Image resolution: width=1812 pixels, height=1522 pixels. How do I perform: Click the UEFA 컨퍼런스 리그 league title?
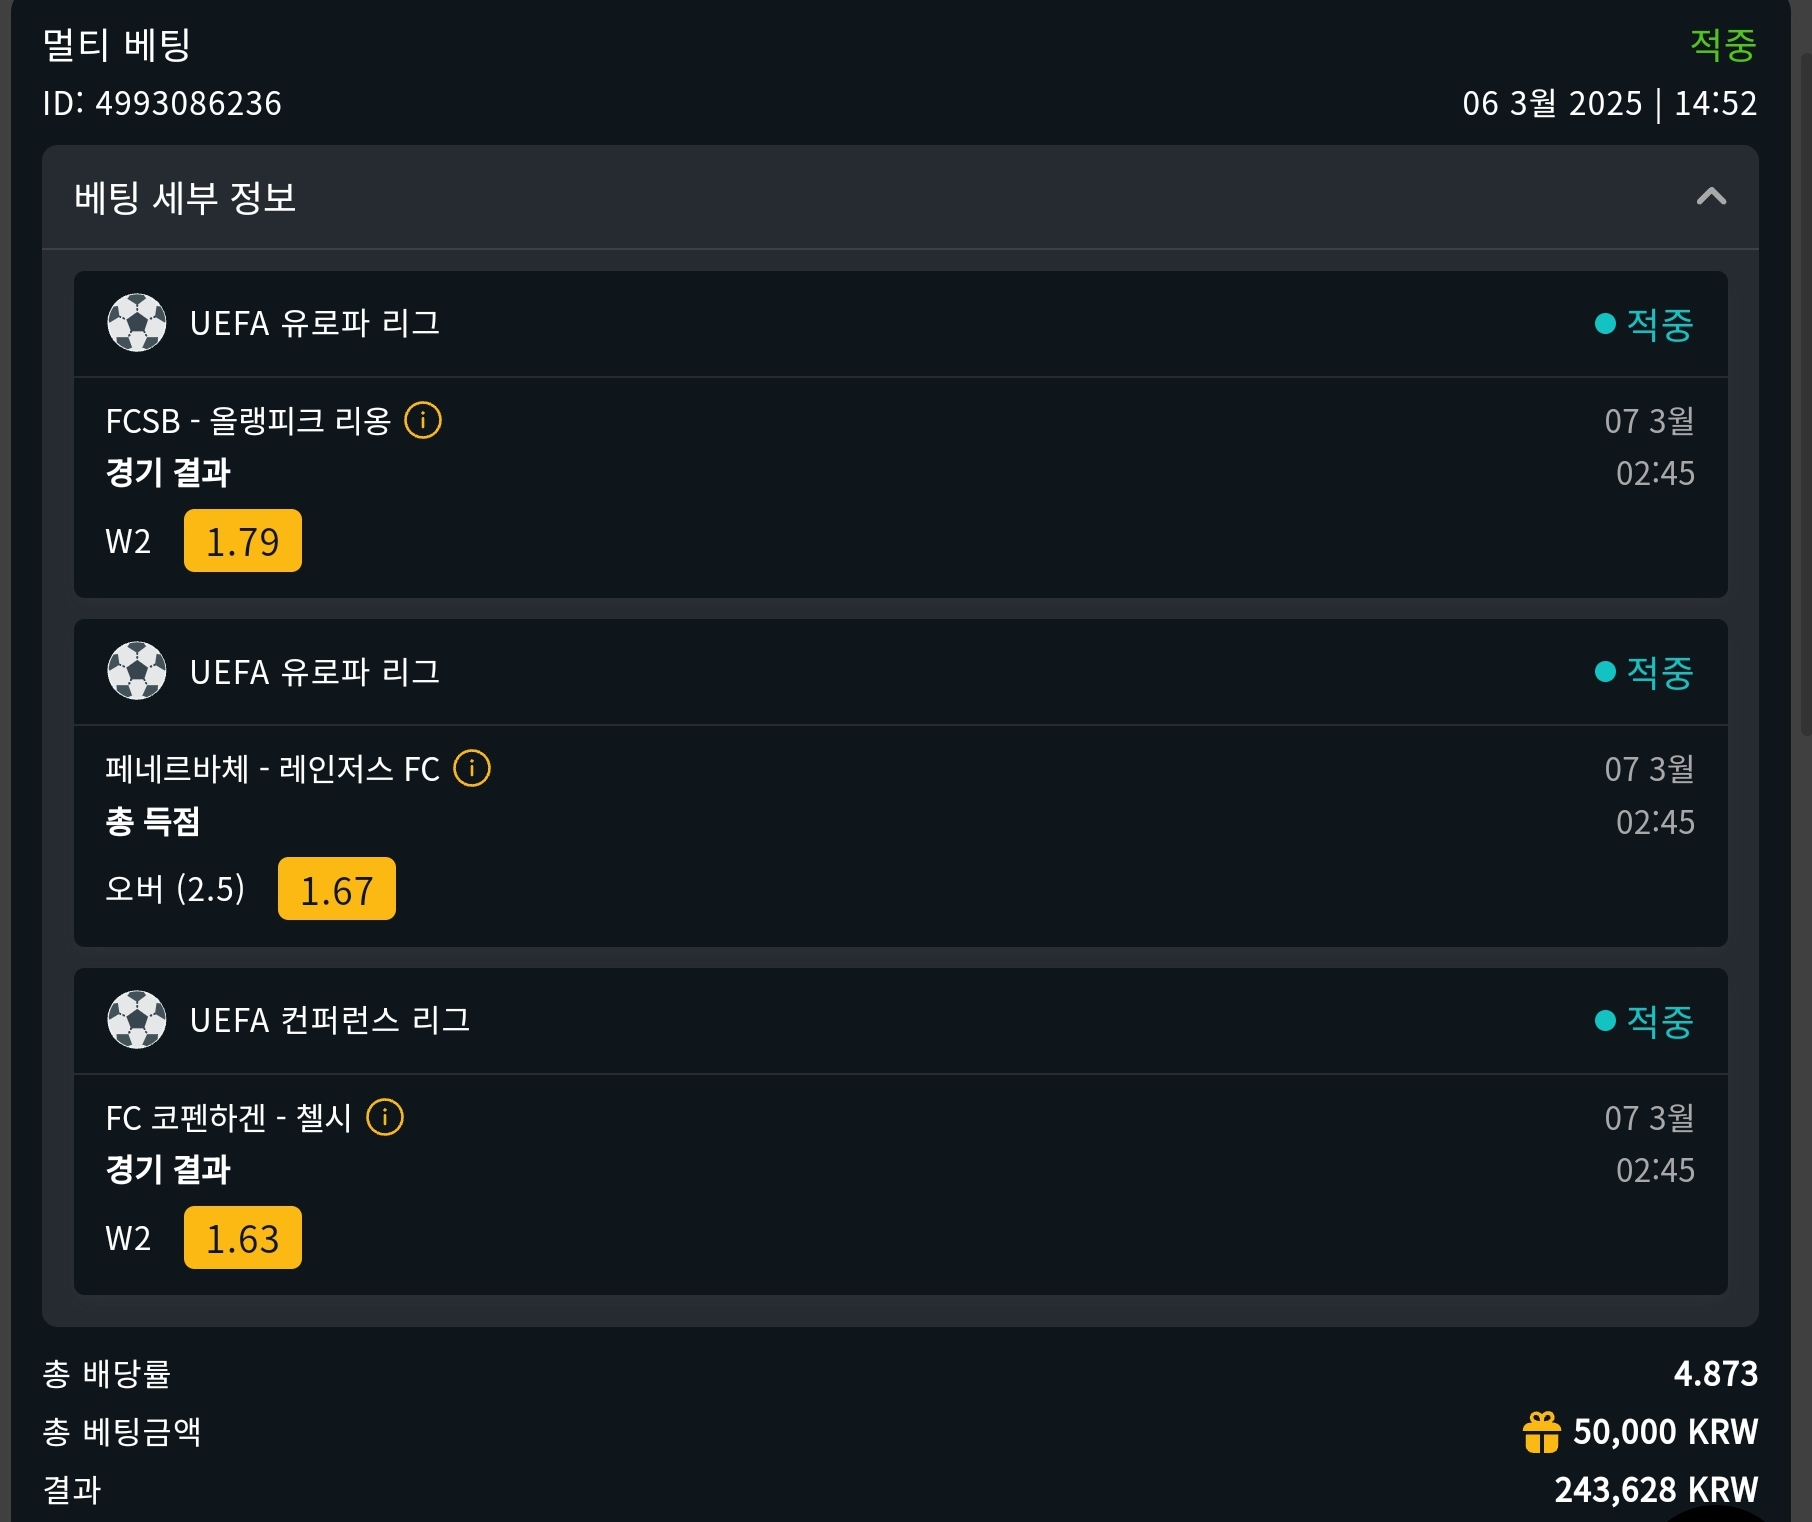(329, 1020)
